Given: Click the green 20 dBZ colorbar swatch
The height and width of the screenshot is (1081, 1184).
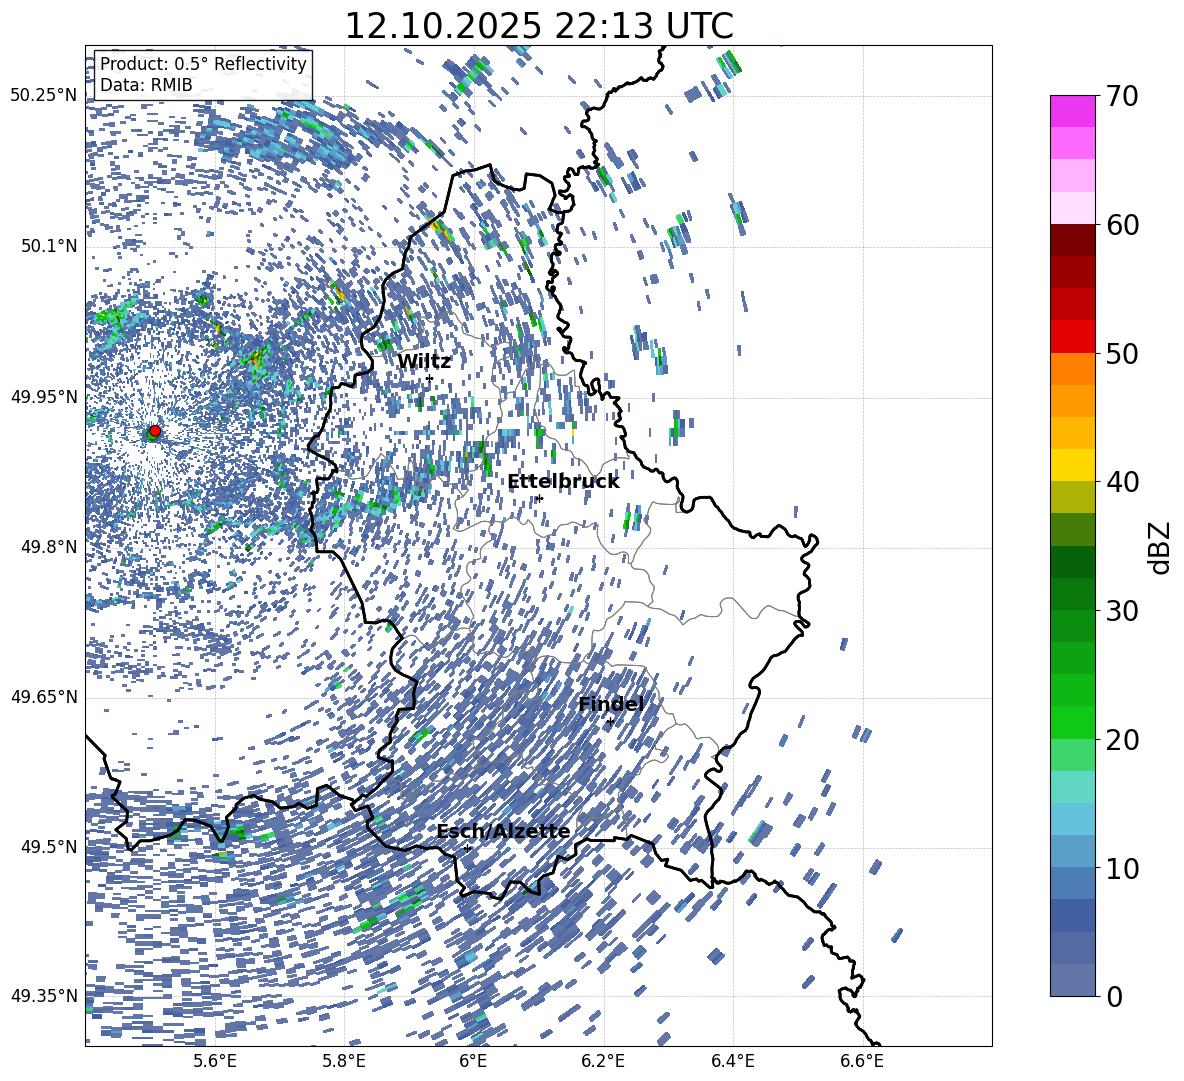Looking at the screenshot, I should 1072,722.
